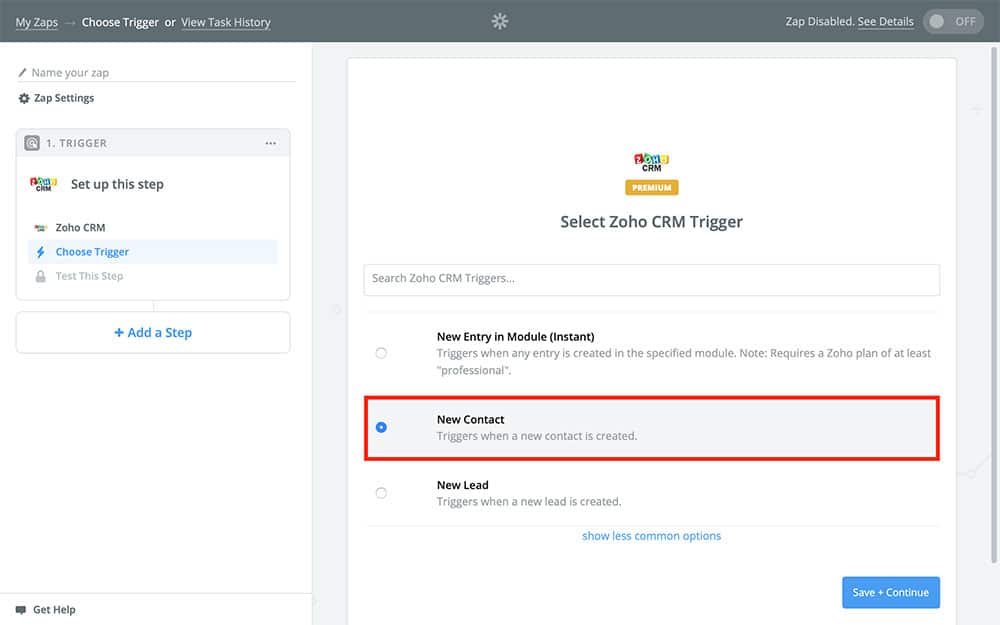1000x625 pixels.
Task: Open the trigger step three-dot menu
Action: [270, 143]
